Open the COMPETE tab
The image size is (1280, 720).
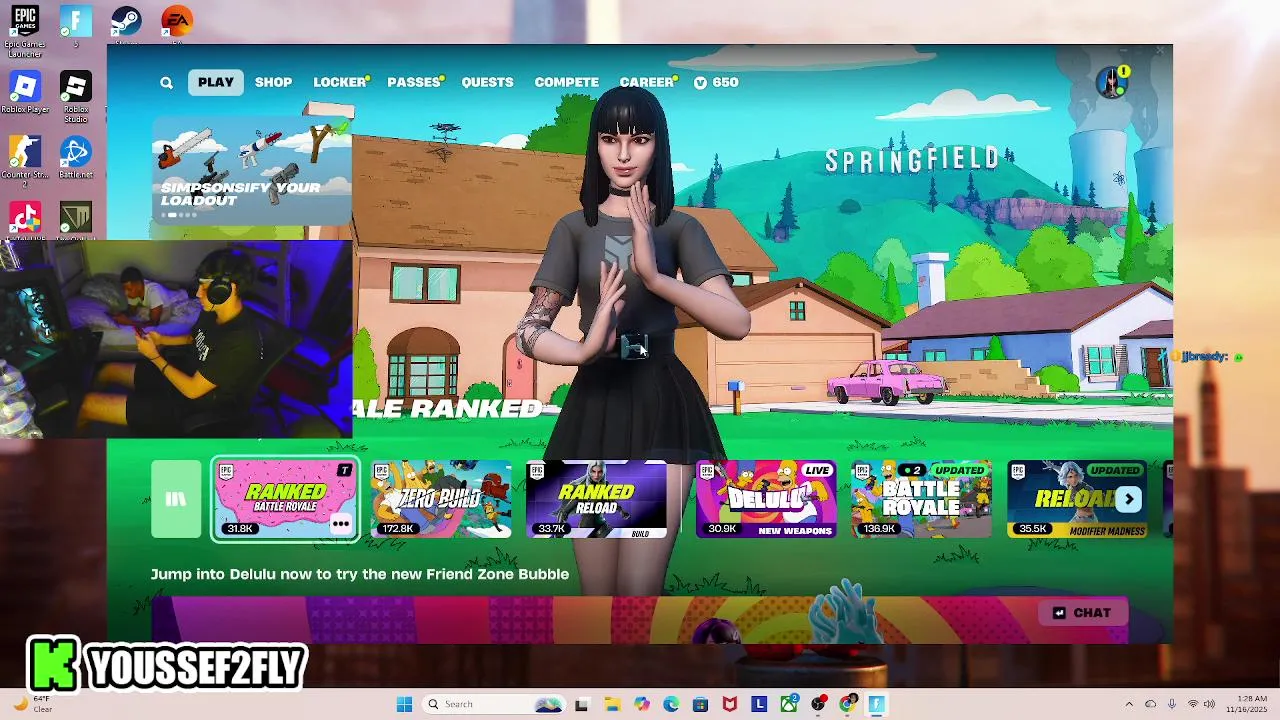click(566, 82)
